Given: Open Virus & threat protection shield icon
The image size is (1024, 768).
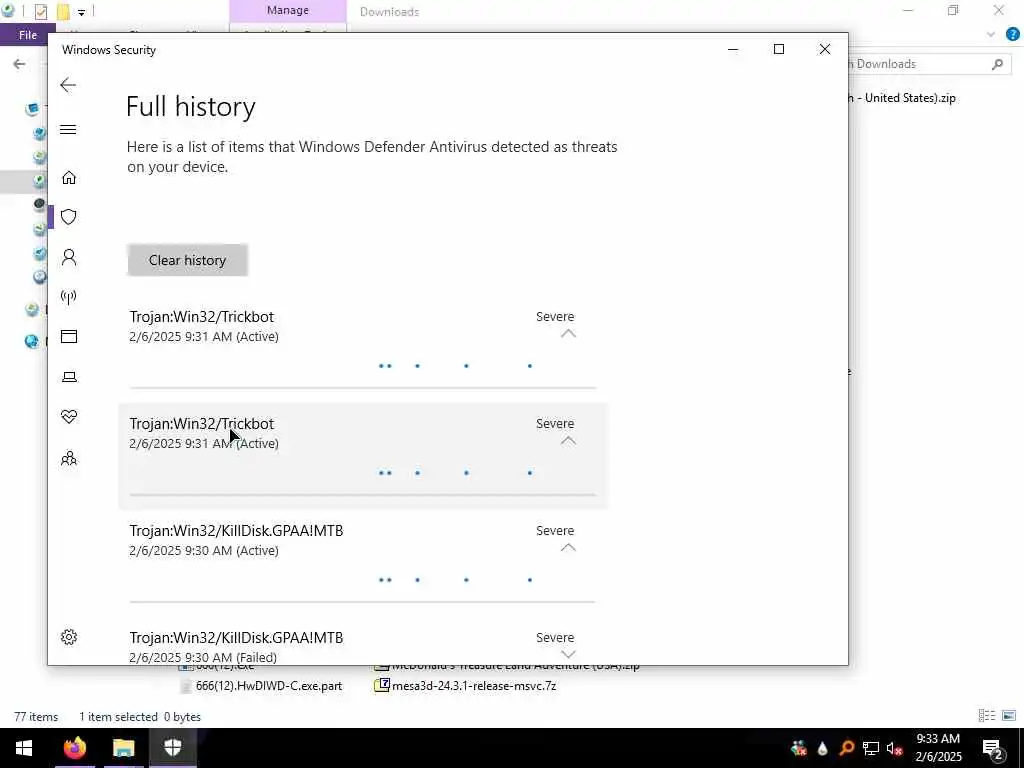Looking at the screenshot, I should [x=69, y=217].
